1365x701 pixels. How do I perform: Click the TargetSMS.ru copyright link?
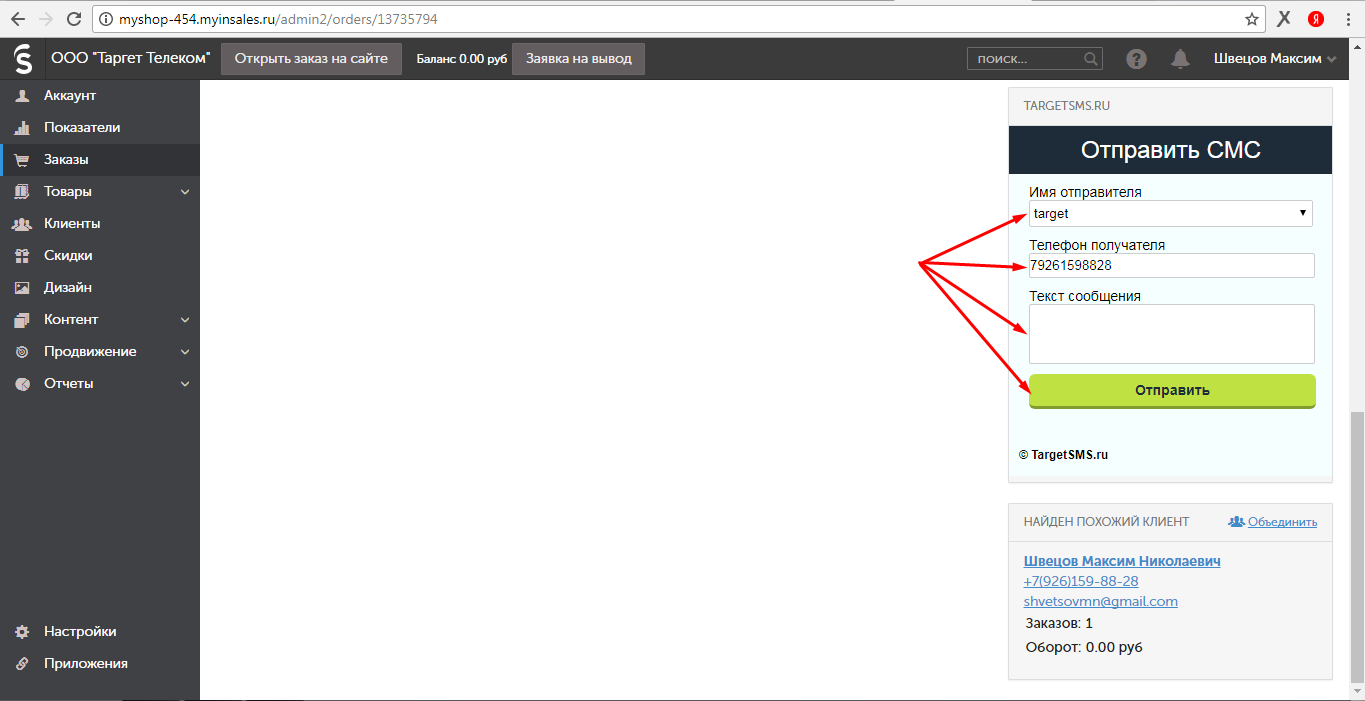coord(1063,455)
